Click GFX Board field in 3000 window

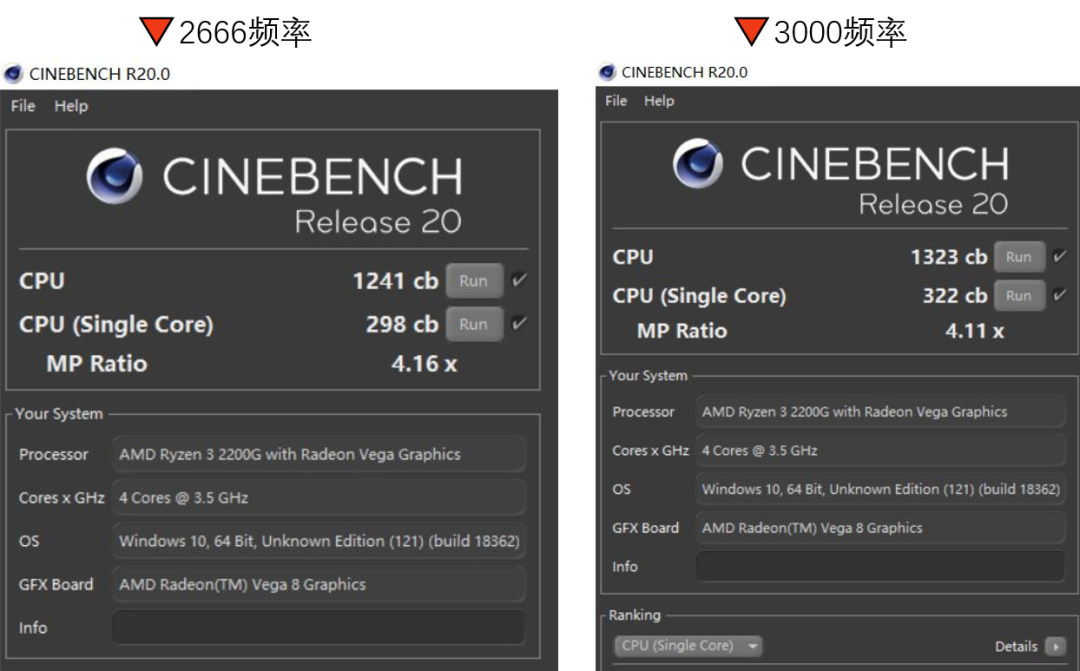point(880,528)
